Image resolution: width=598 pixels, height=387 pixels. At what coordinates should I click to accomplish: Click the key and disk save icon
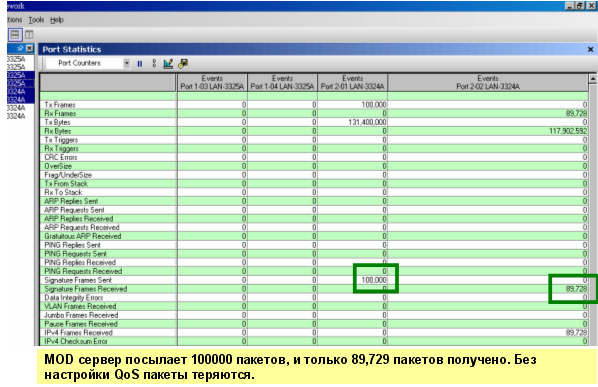[183, 64]
